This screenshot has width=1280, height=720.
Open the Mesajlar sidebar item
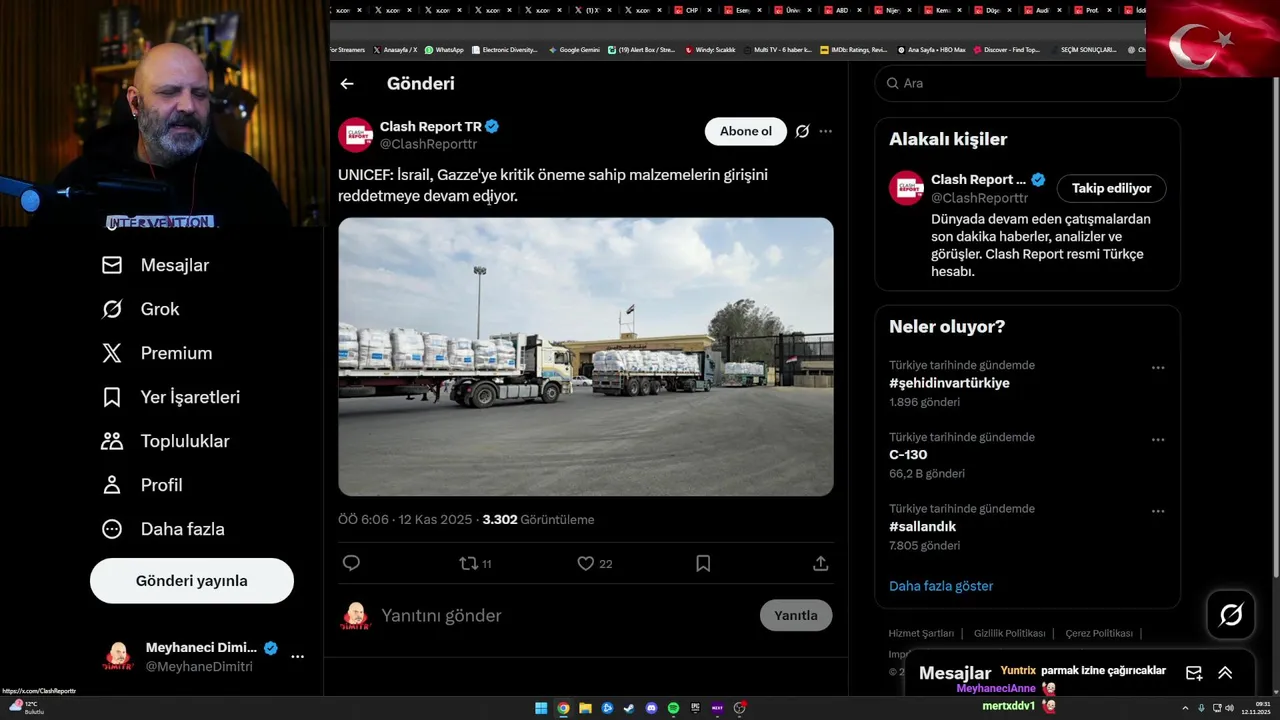click(x=156, y=265)
